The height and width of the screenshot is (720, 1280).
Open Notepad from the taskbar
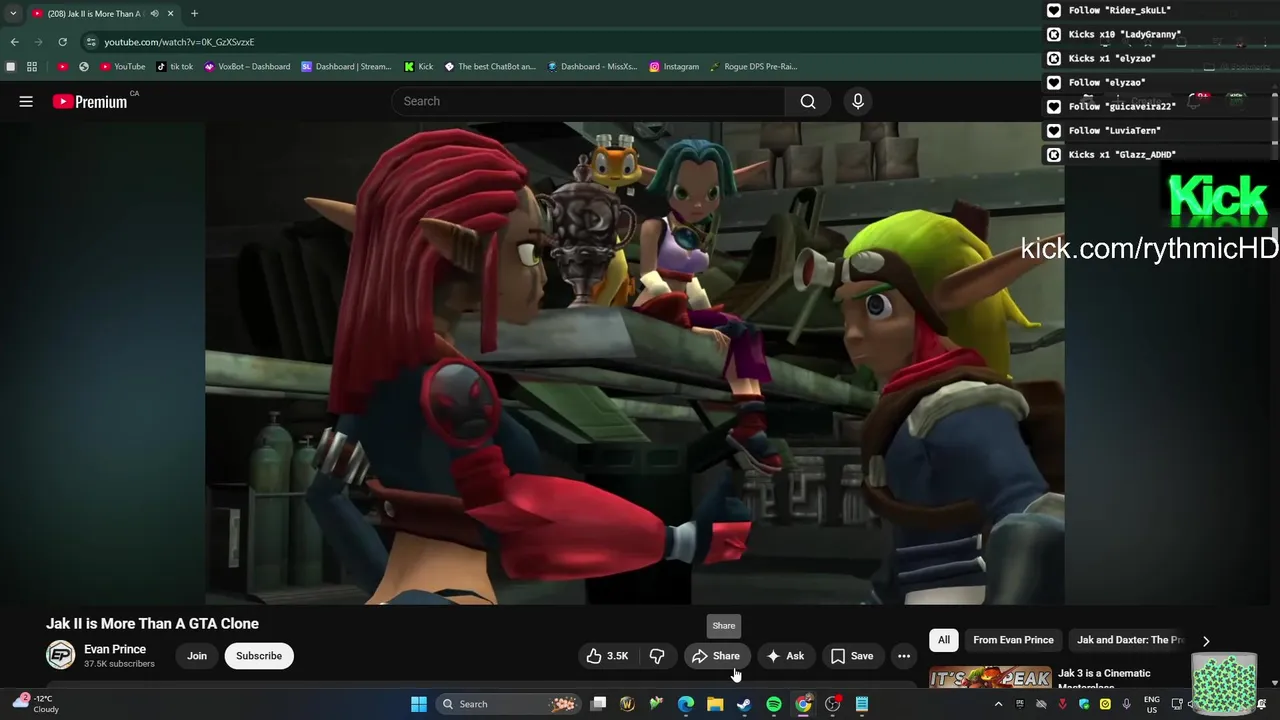[862, 704]
